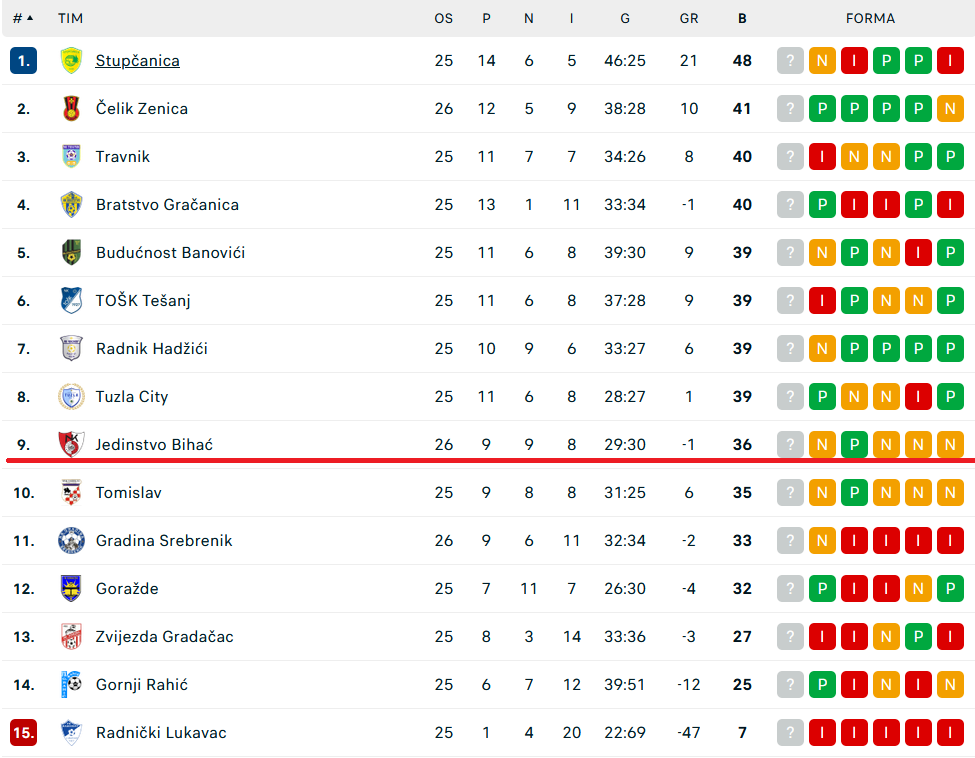Image resolution: width=975 pixels, height=758 pixels.
Task: Click the Bratstvo Gračanica crest icon
Action: pos(71,205)
